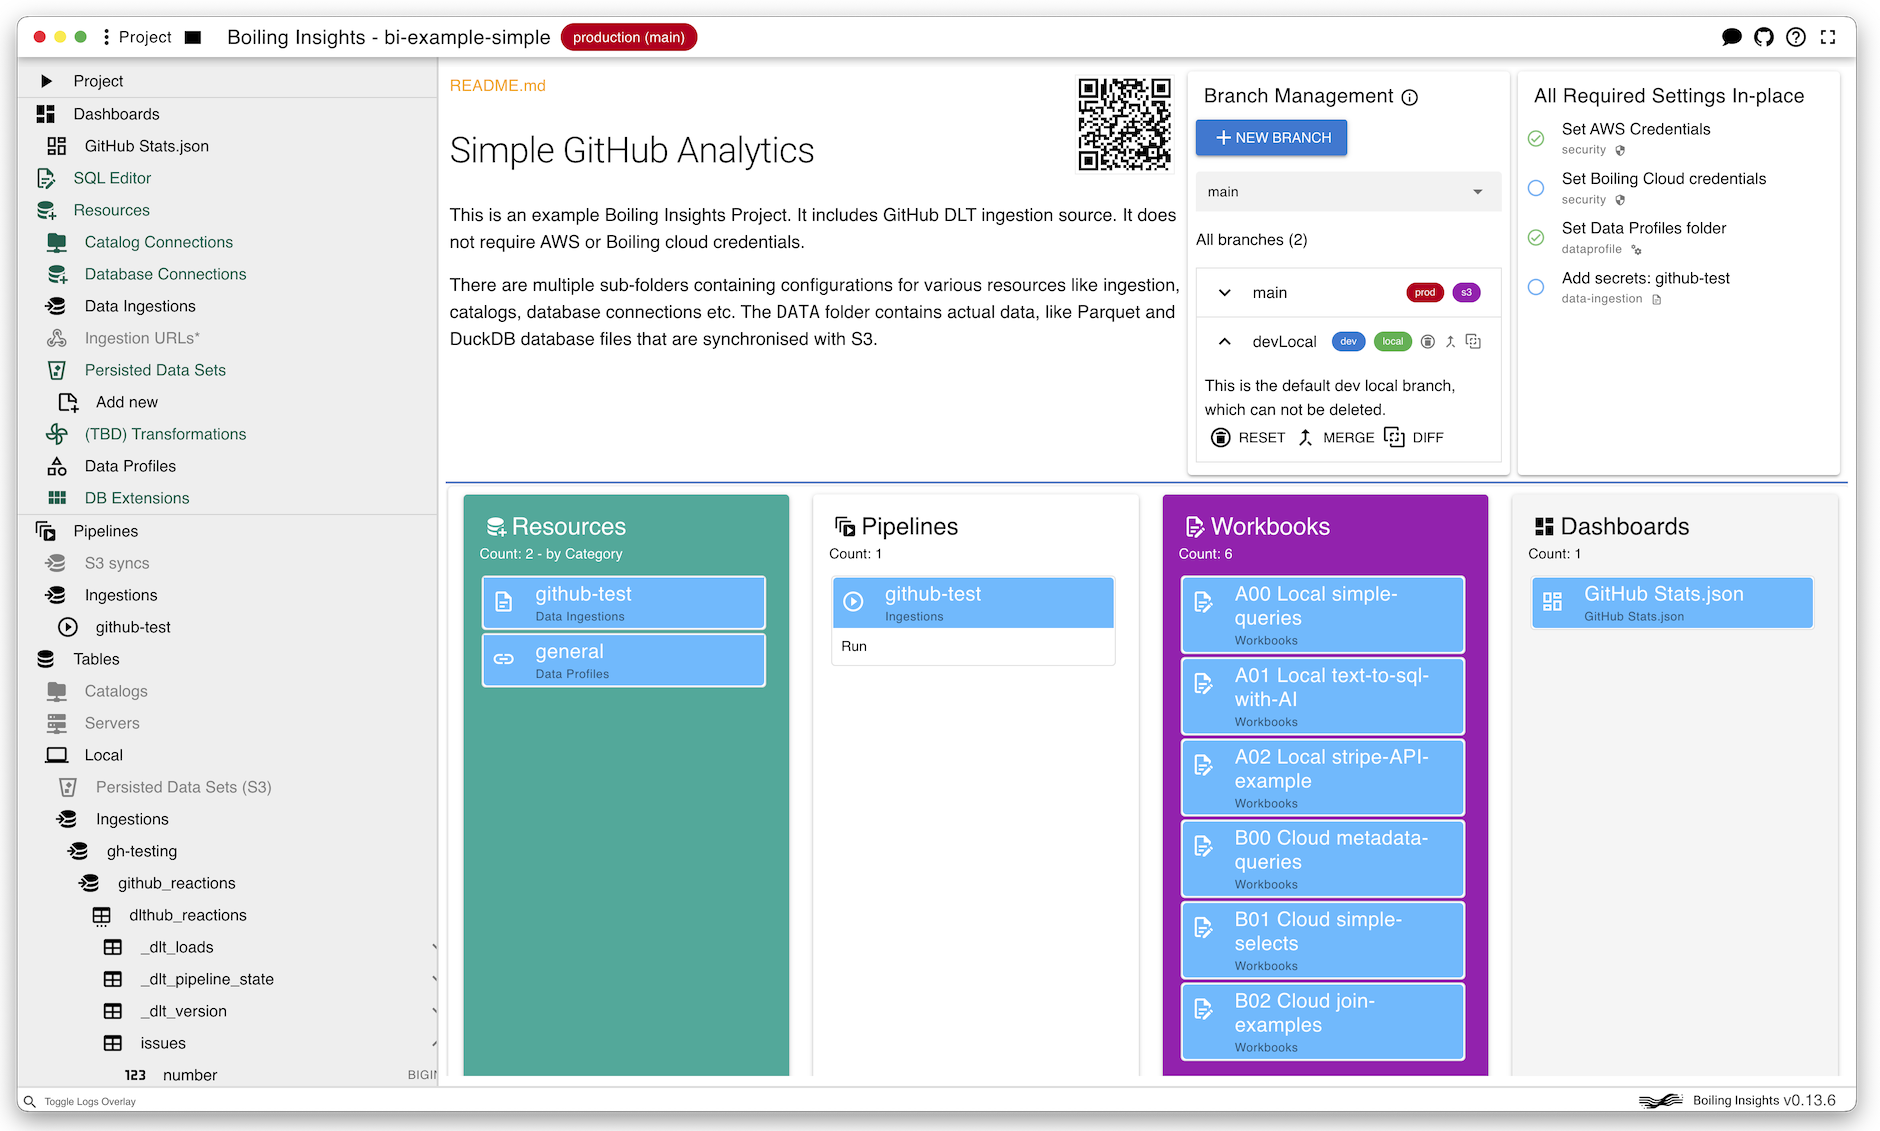This screenshot has height=1131, width=1880.
Task: Expand the Project tree triangle in sidebar
Action: pos(46,81)
